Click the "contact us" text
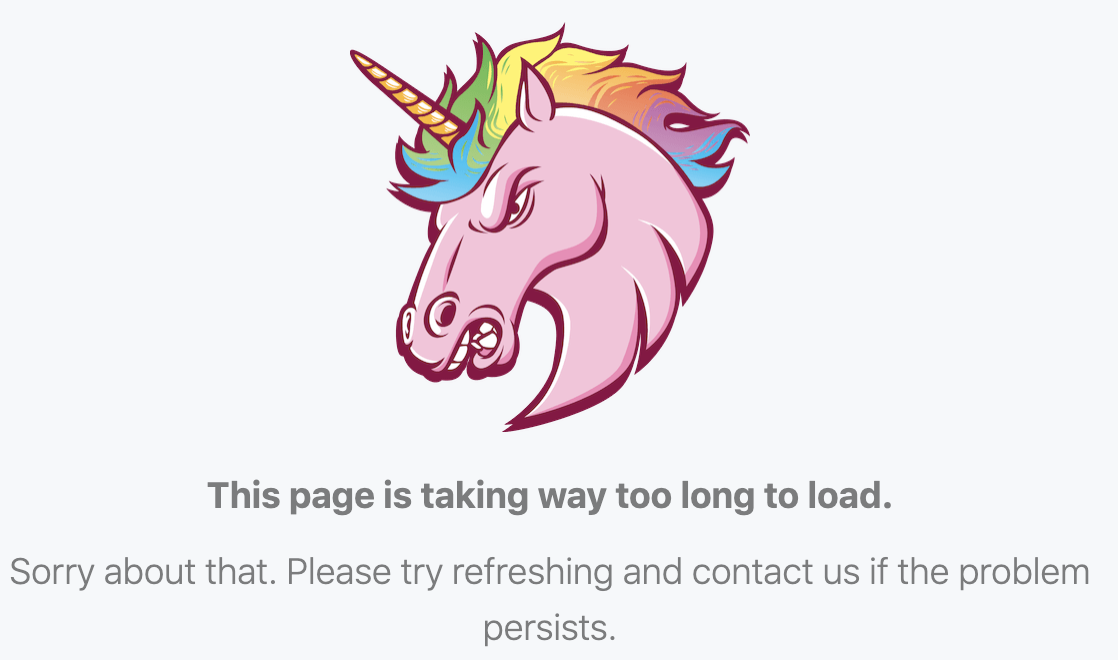1118x660 pixels. pyautogui.click(x=776, y=572)
